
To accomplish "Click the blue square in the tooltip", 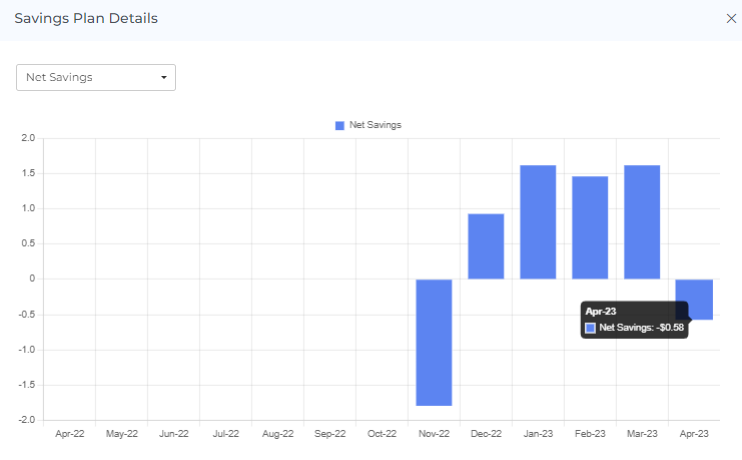I will tap(591, 328).
